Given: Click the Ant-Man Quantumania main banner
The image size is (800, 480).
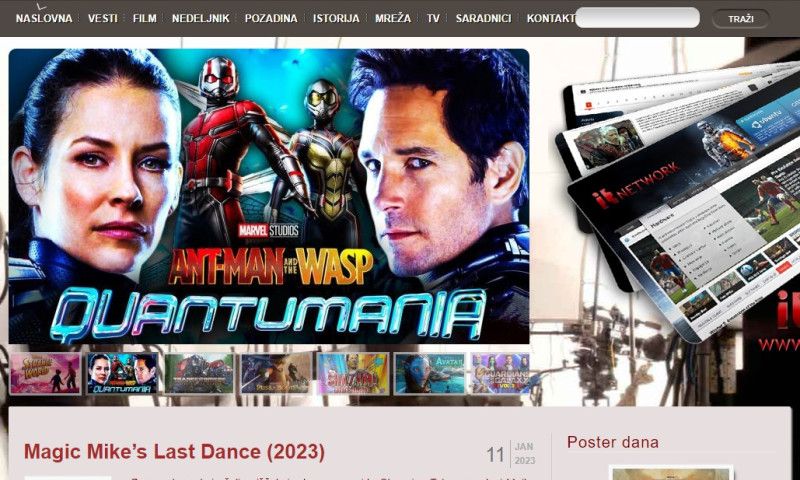Looking at the screenshot, I should point(269,197).
